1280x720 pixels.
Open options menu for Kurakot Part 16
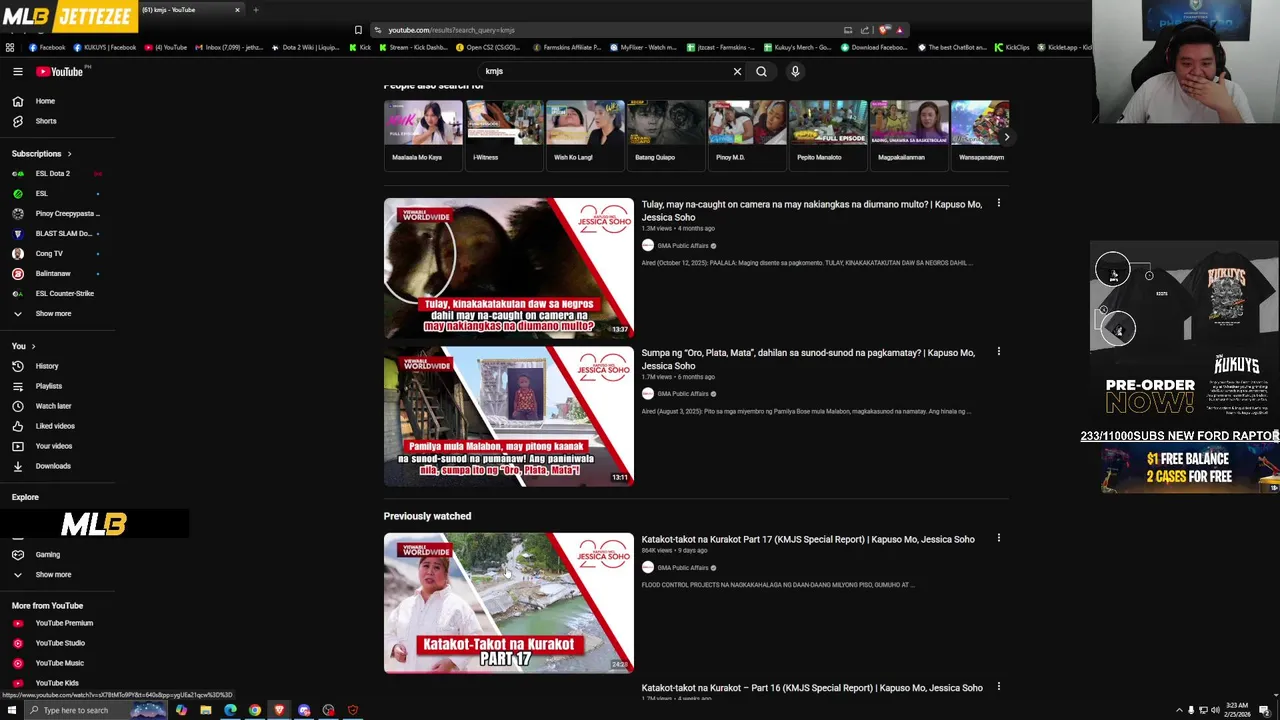click(998, 687)
